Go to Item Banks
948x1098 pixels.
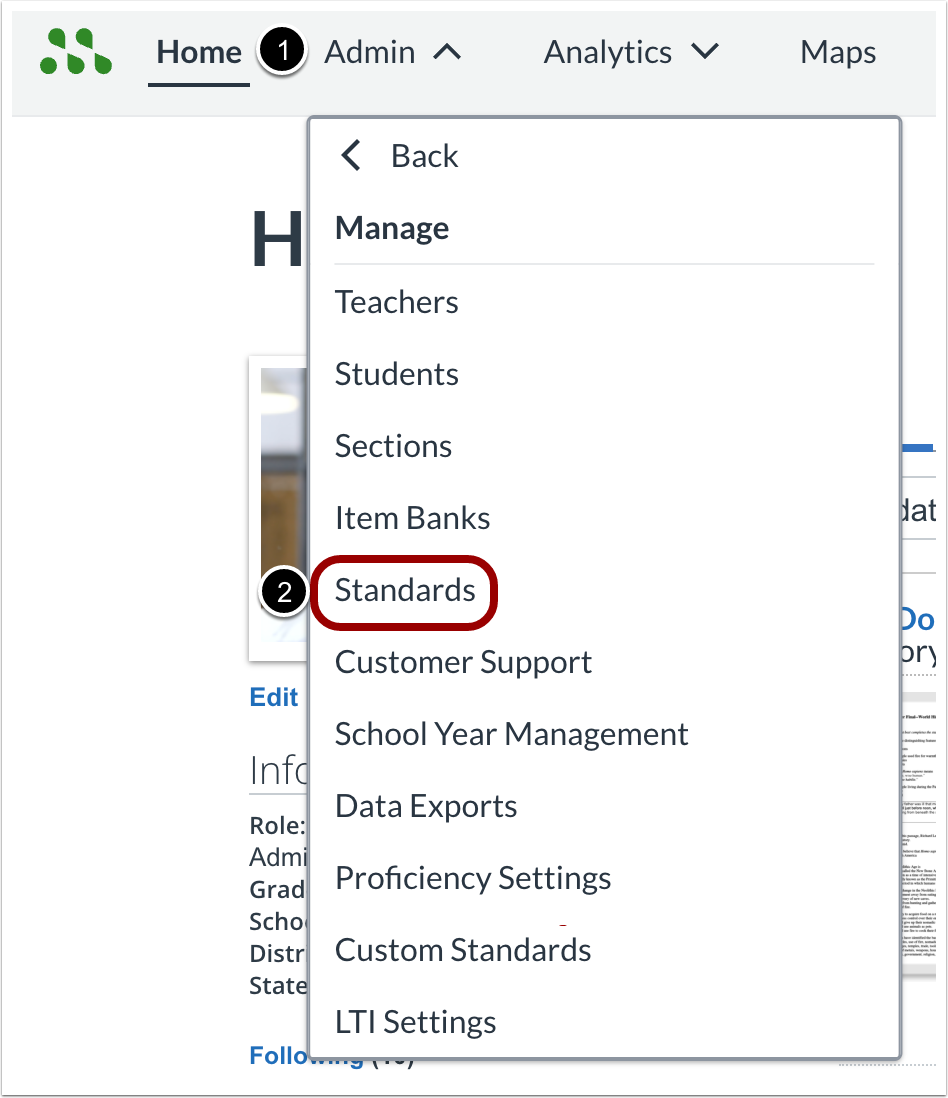click(x=412, y=518)
